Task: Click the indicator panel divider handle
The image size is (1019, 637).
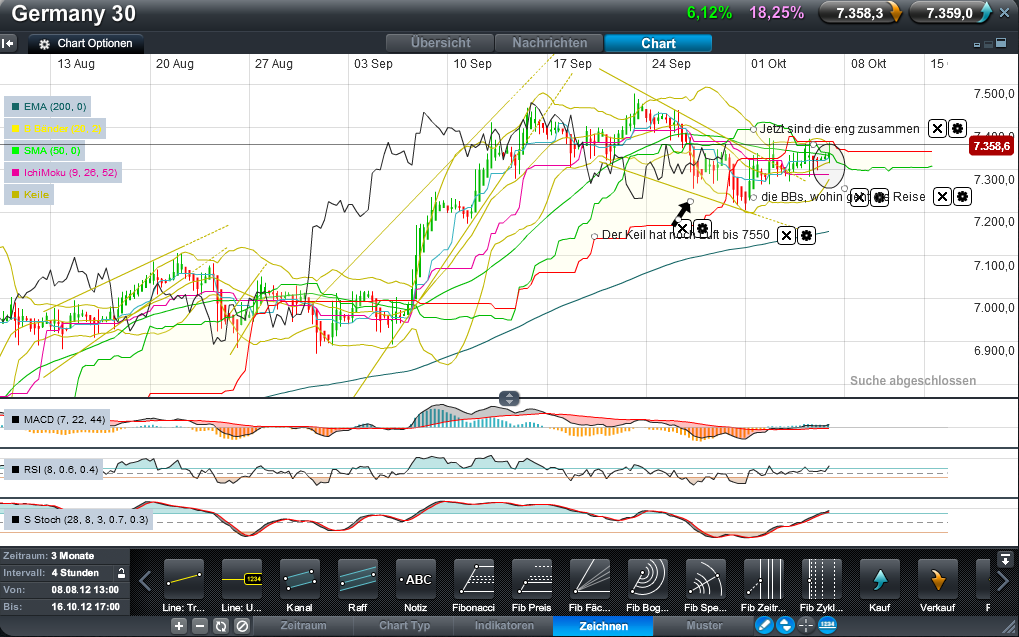Action: (x=509, y=398)
